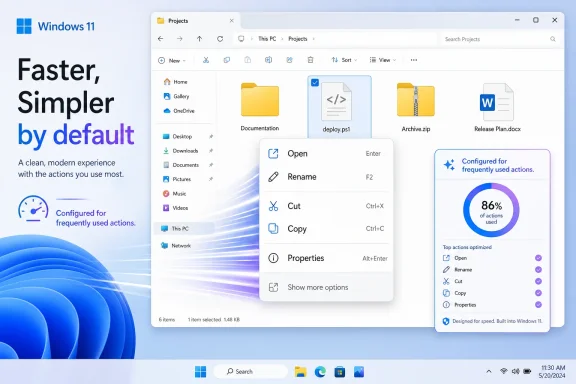Image resolution: width=576 pixels, height=384 pixels.
Task: Click the 11:30 AM clock in taskbar
Action: [x=553, y=368]
